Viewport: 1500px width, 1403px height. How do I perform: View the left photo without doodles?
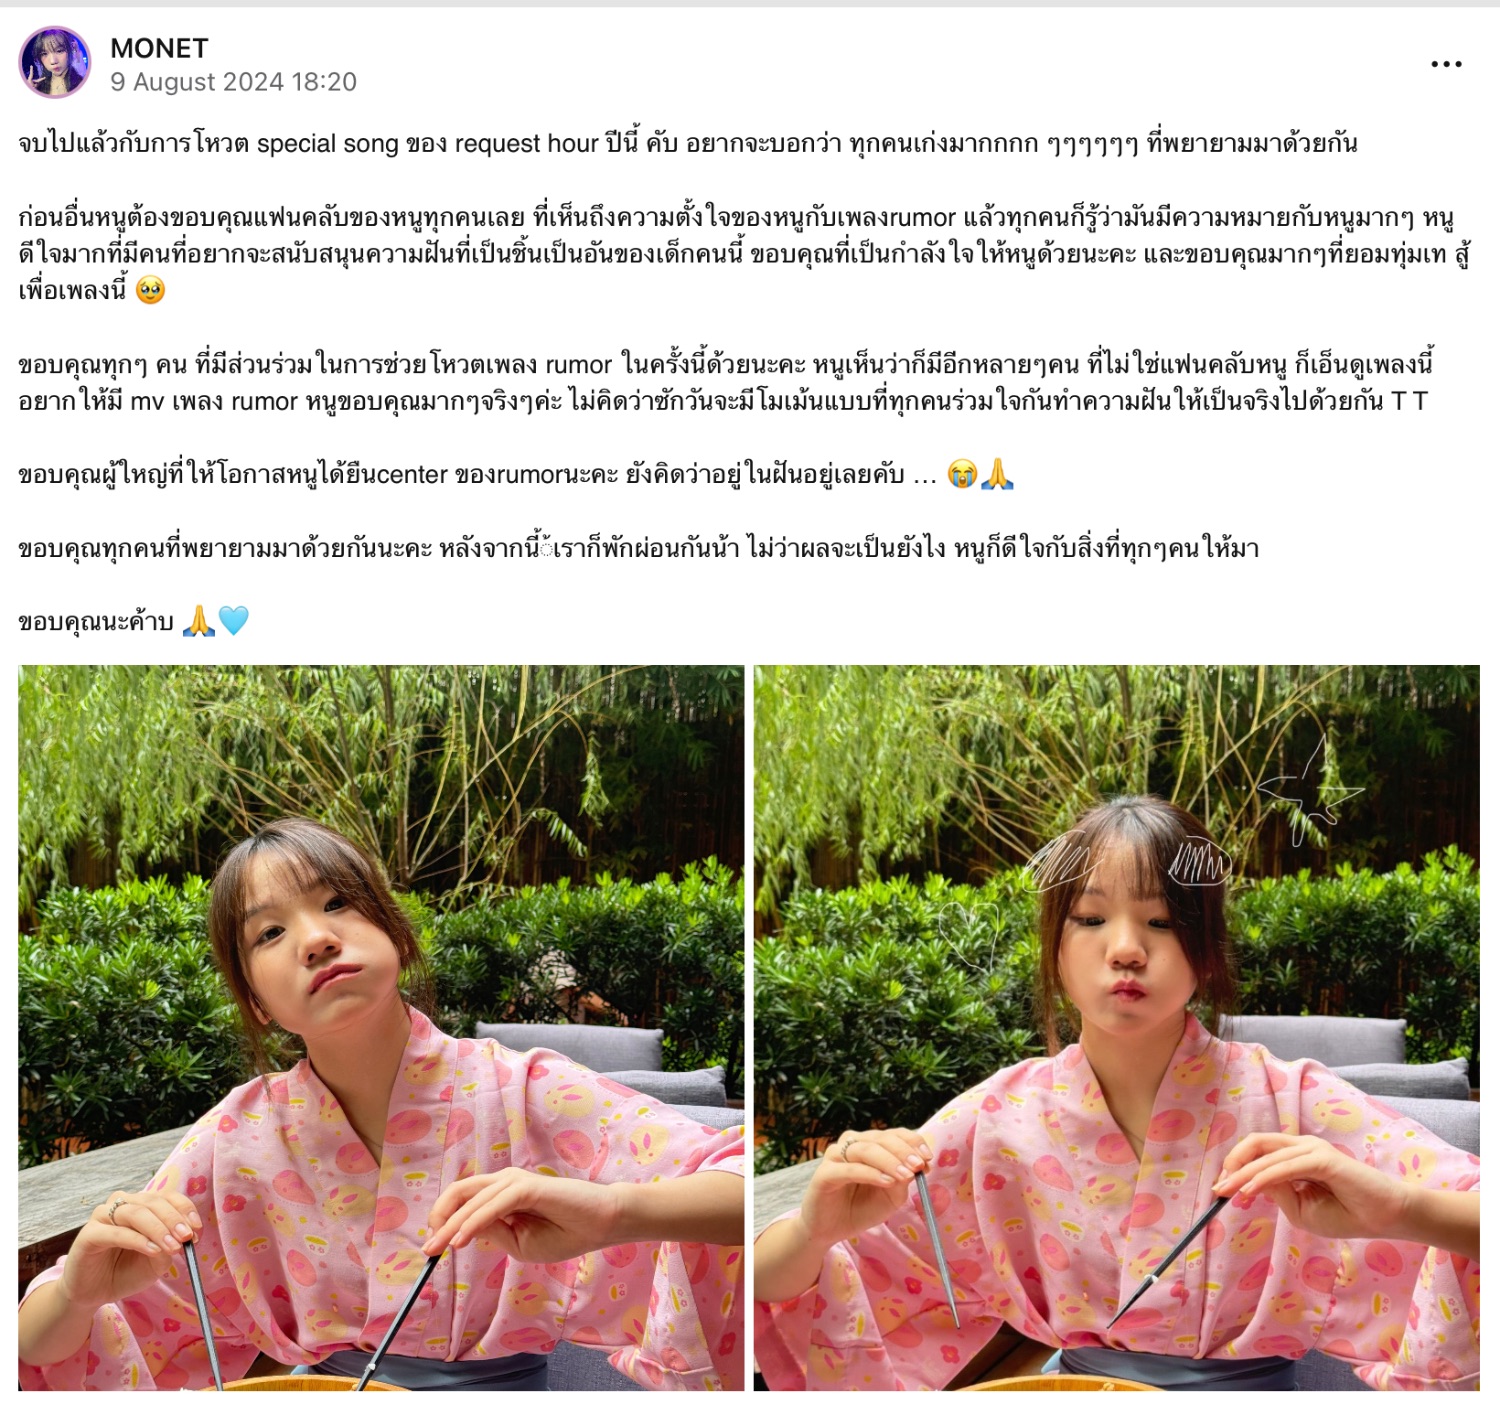click(x=381, y=1028)
